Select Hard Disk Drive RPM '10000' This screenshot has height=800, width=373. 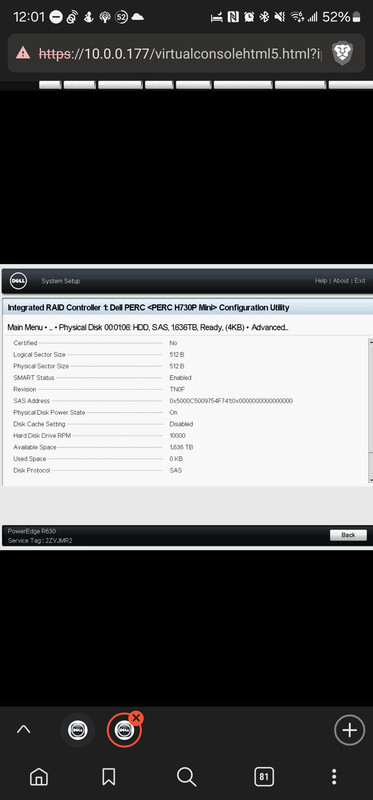tap(178, 436)
